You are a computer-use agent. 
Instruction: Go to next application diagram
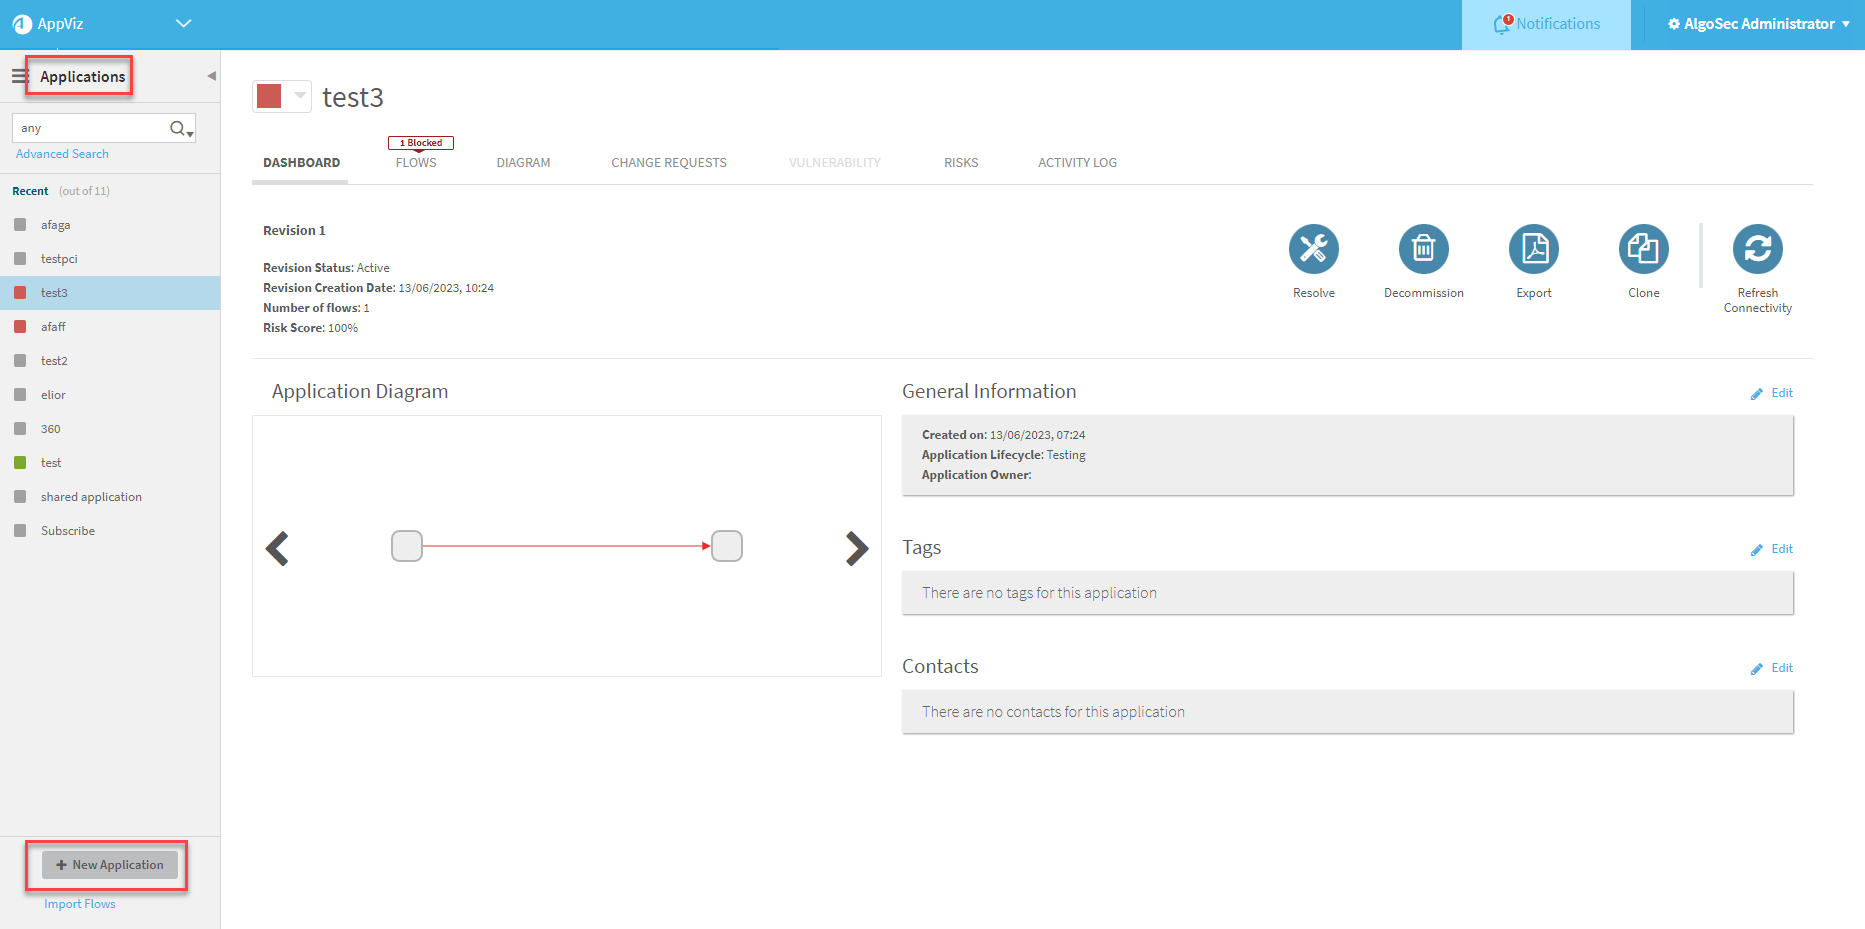pyautogui.click(x=856, y=548)
